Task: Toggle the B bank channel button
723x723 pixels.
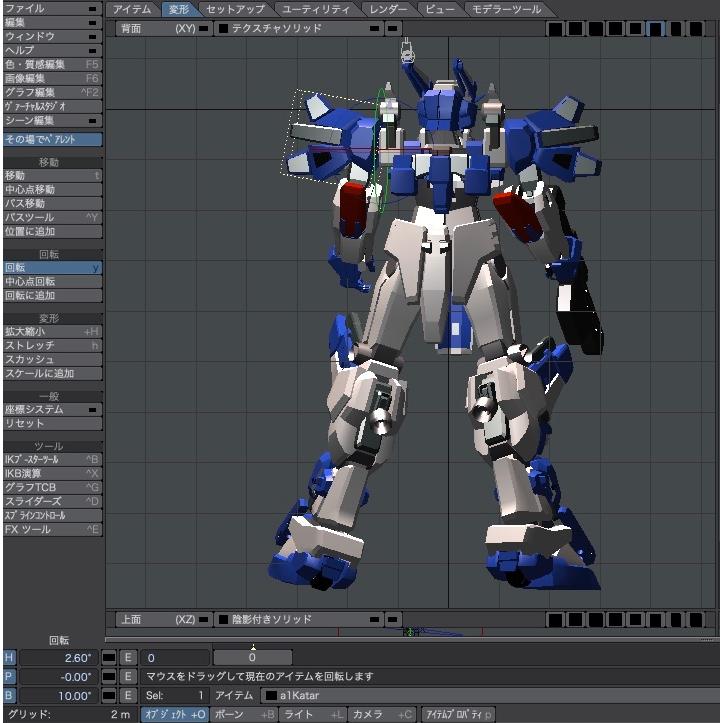Action: [9, 695]
